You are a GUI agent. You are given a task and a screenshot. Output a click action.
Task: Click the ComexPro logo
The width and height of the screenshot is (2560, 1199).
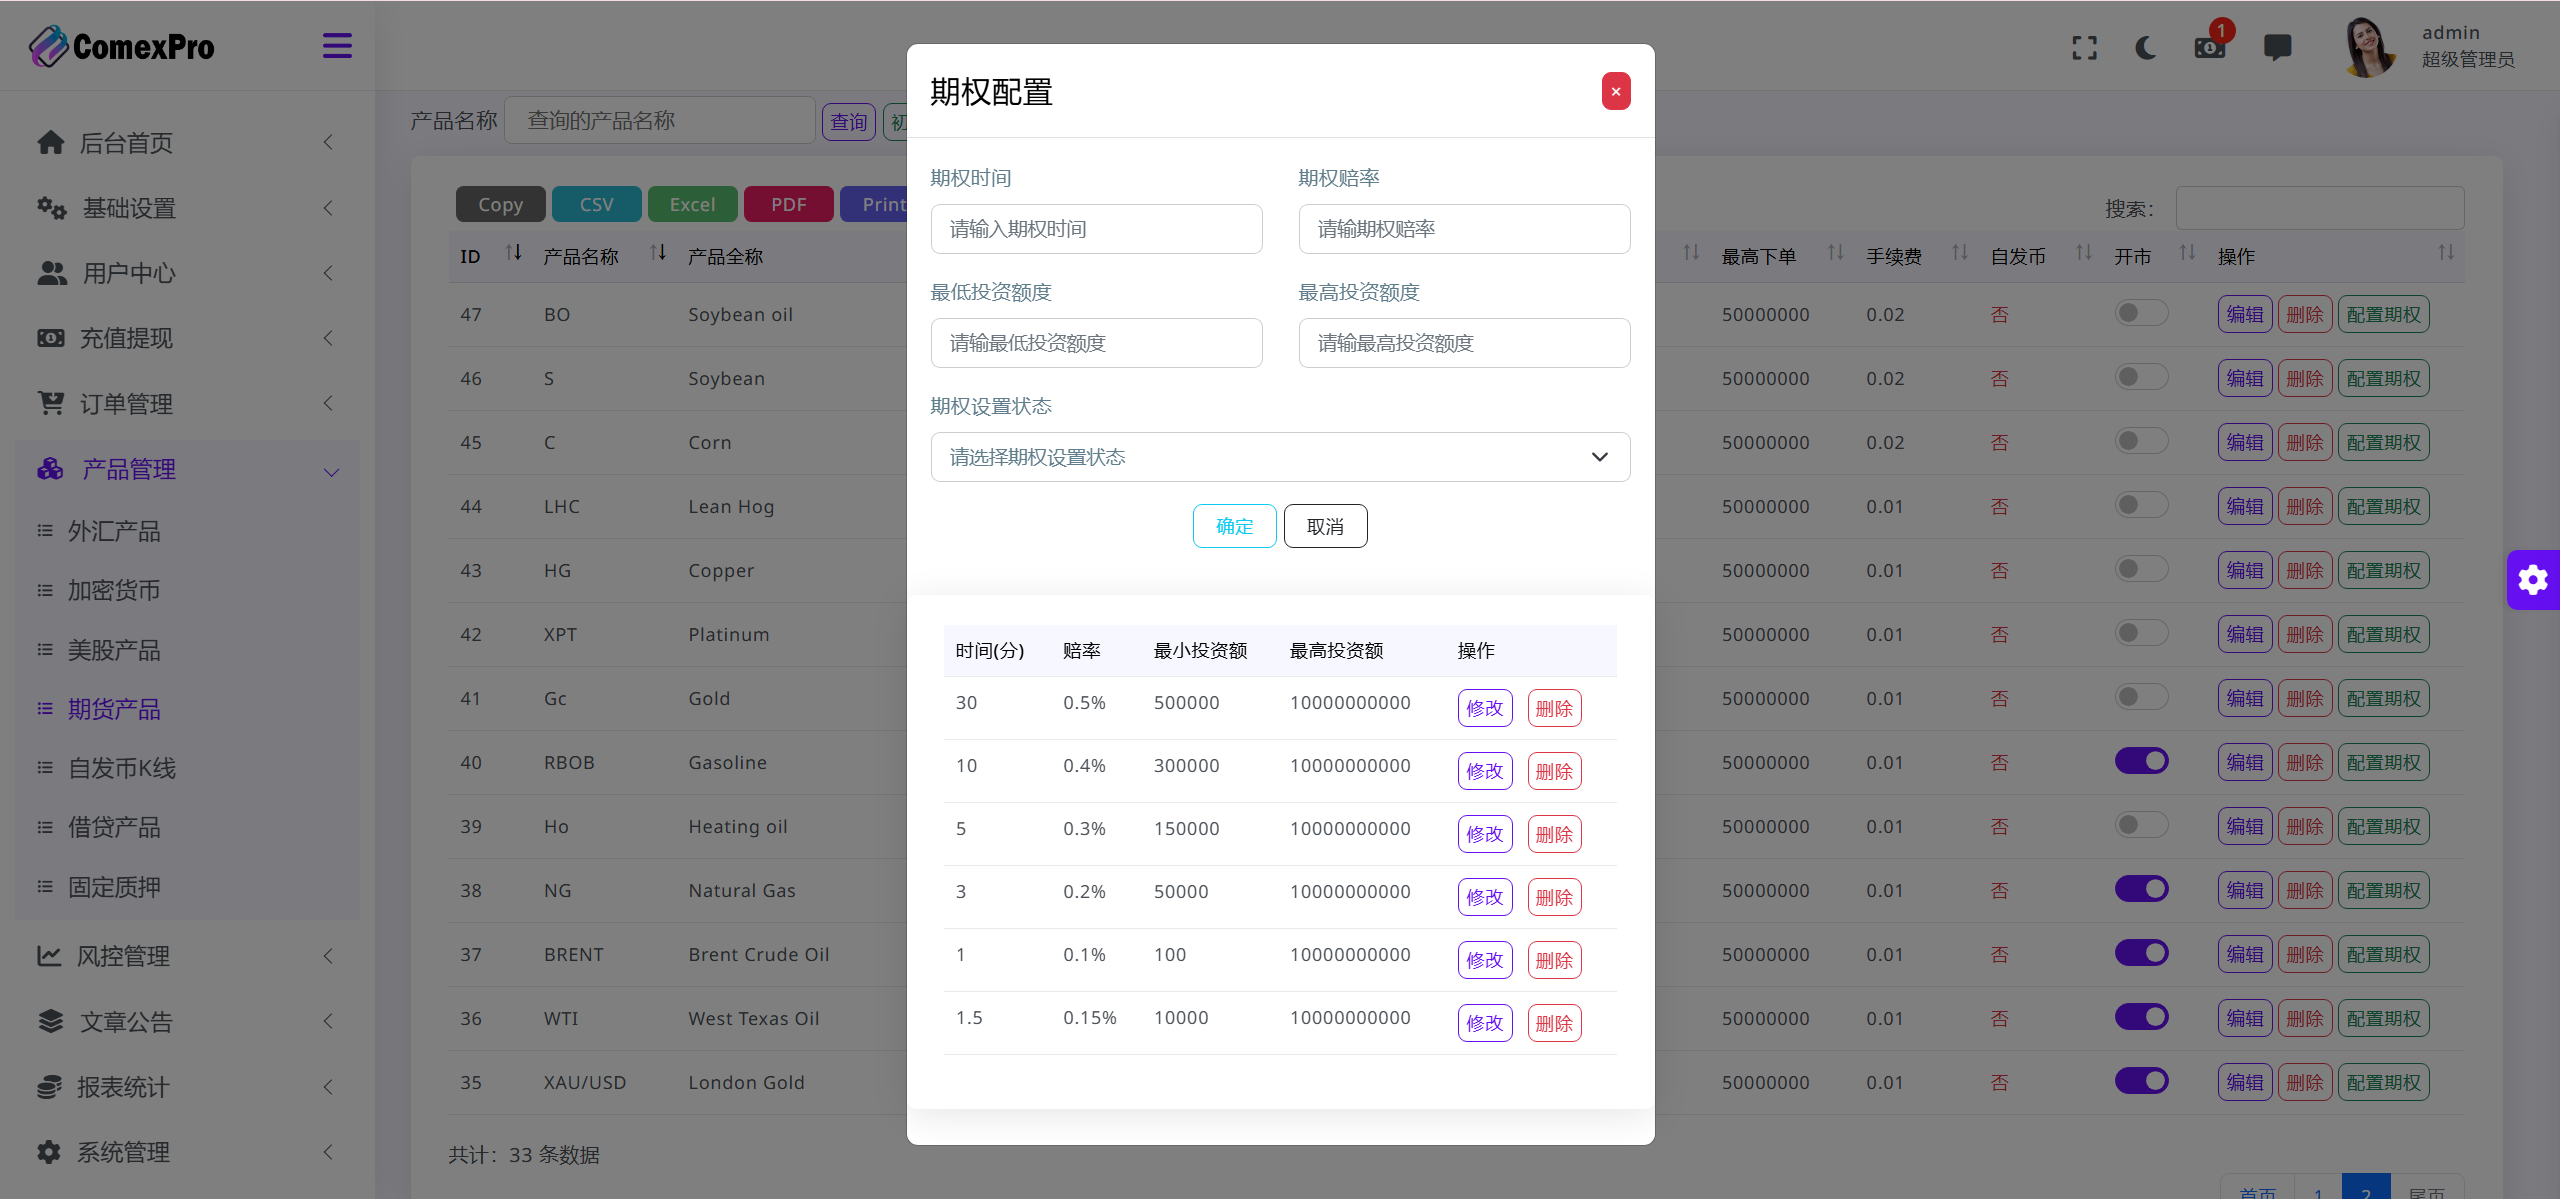pos(122,46)
